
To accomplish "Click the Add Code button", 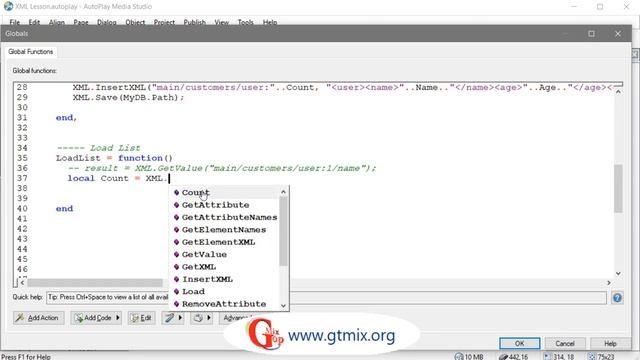I will [93, 318].
